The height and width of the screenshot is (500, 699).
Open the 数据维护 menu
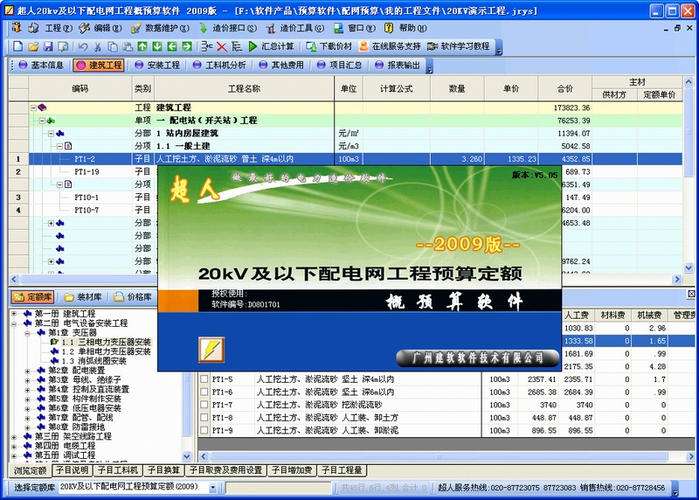pyautogui.click(x=167, y=28)
